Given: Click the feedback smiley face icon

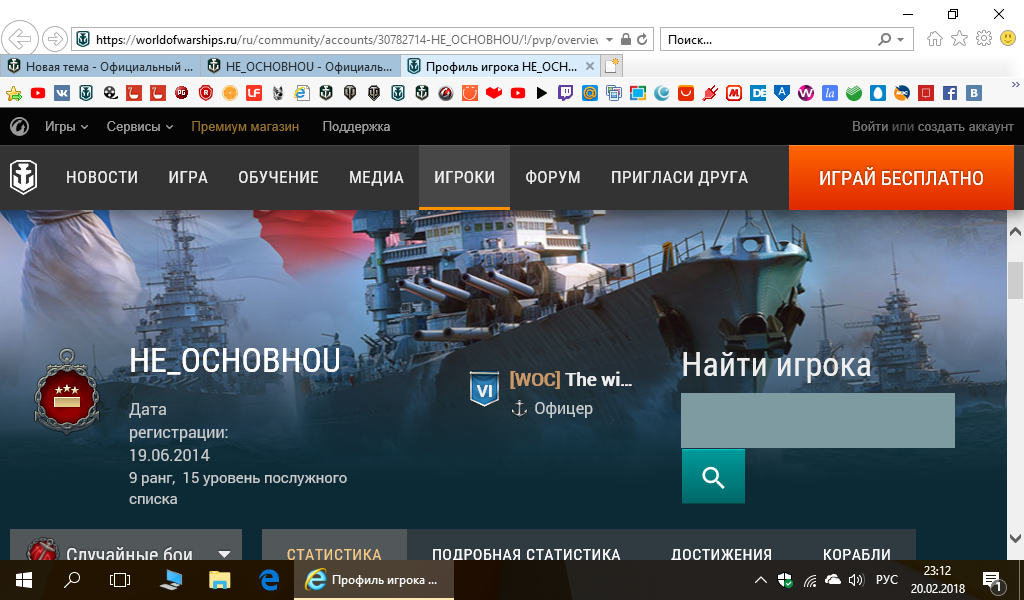Looking at the screenshot, I should coord(1008,39).
